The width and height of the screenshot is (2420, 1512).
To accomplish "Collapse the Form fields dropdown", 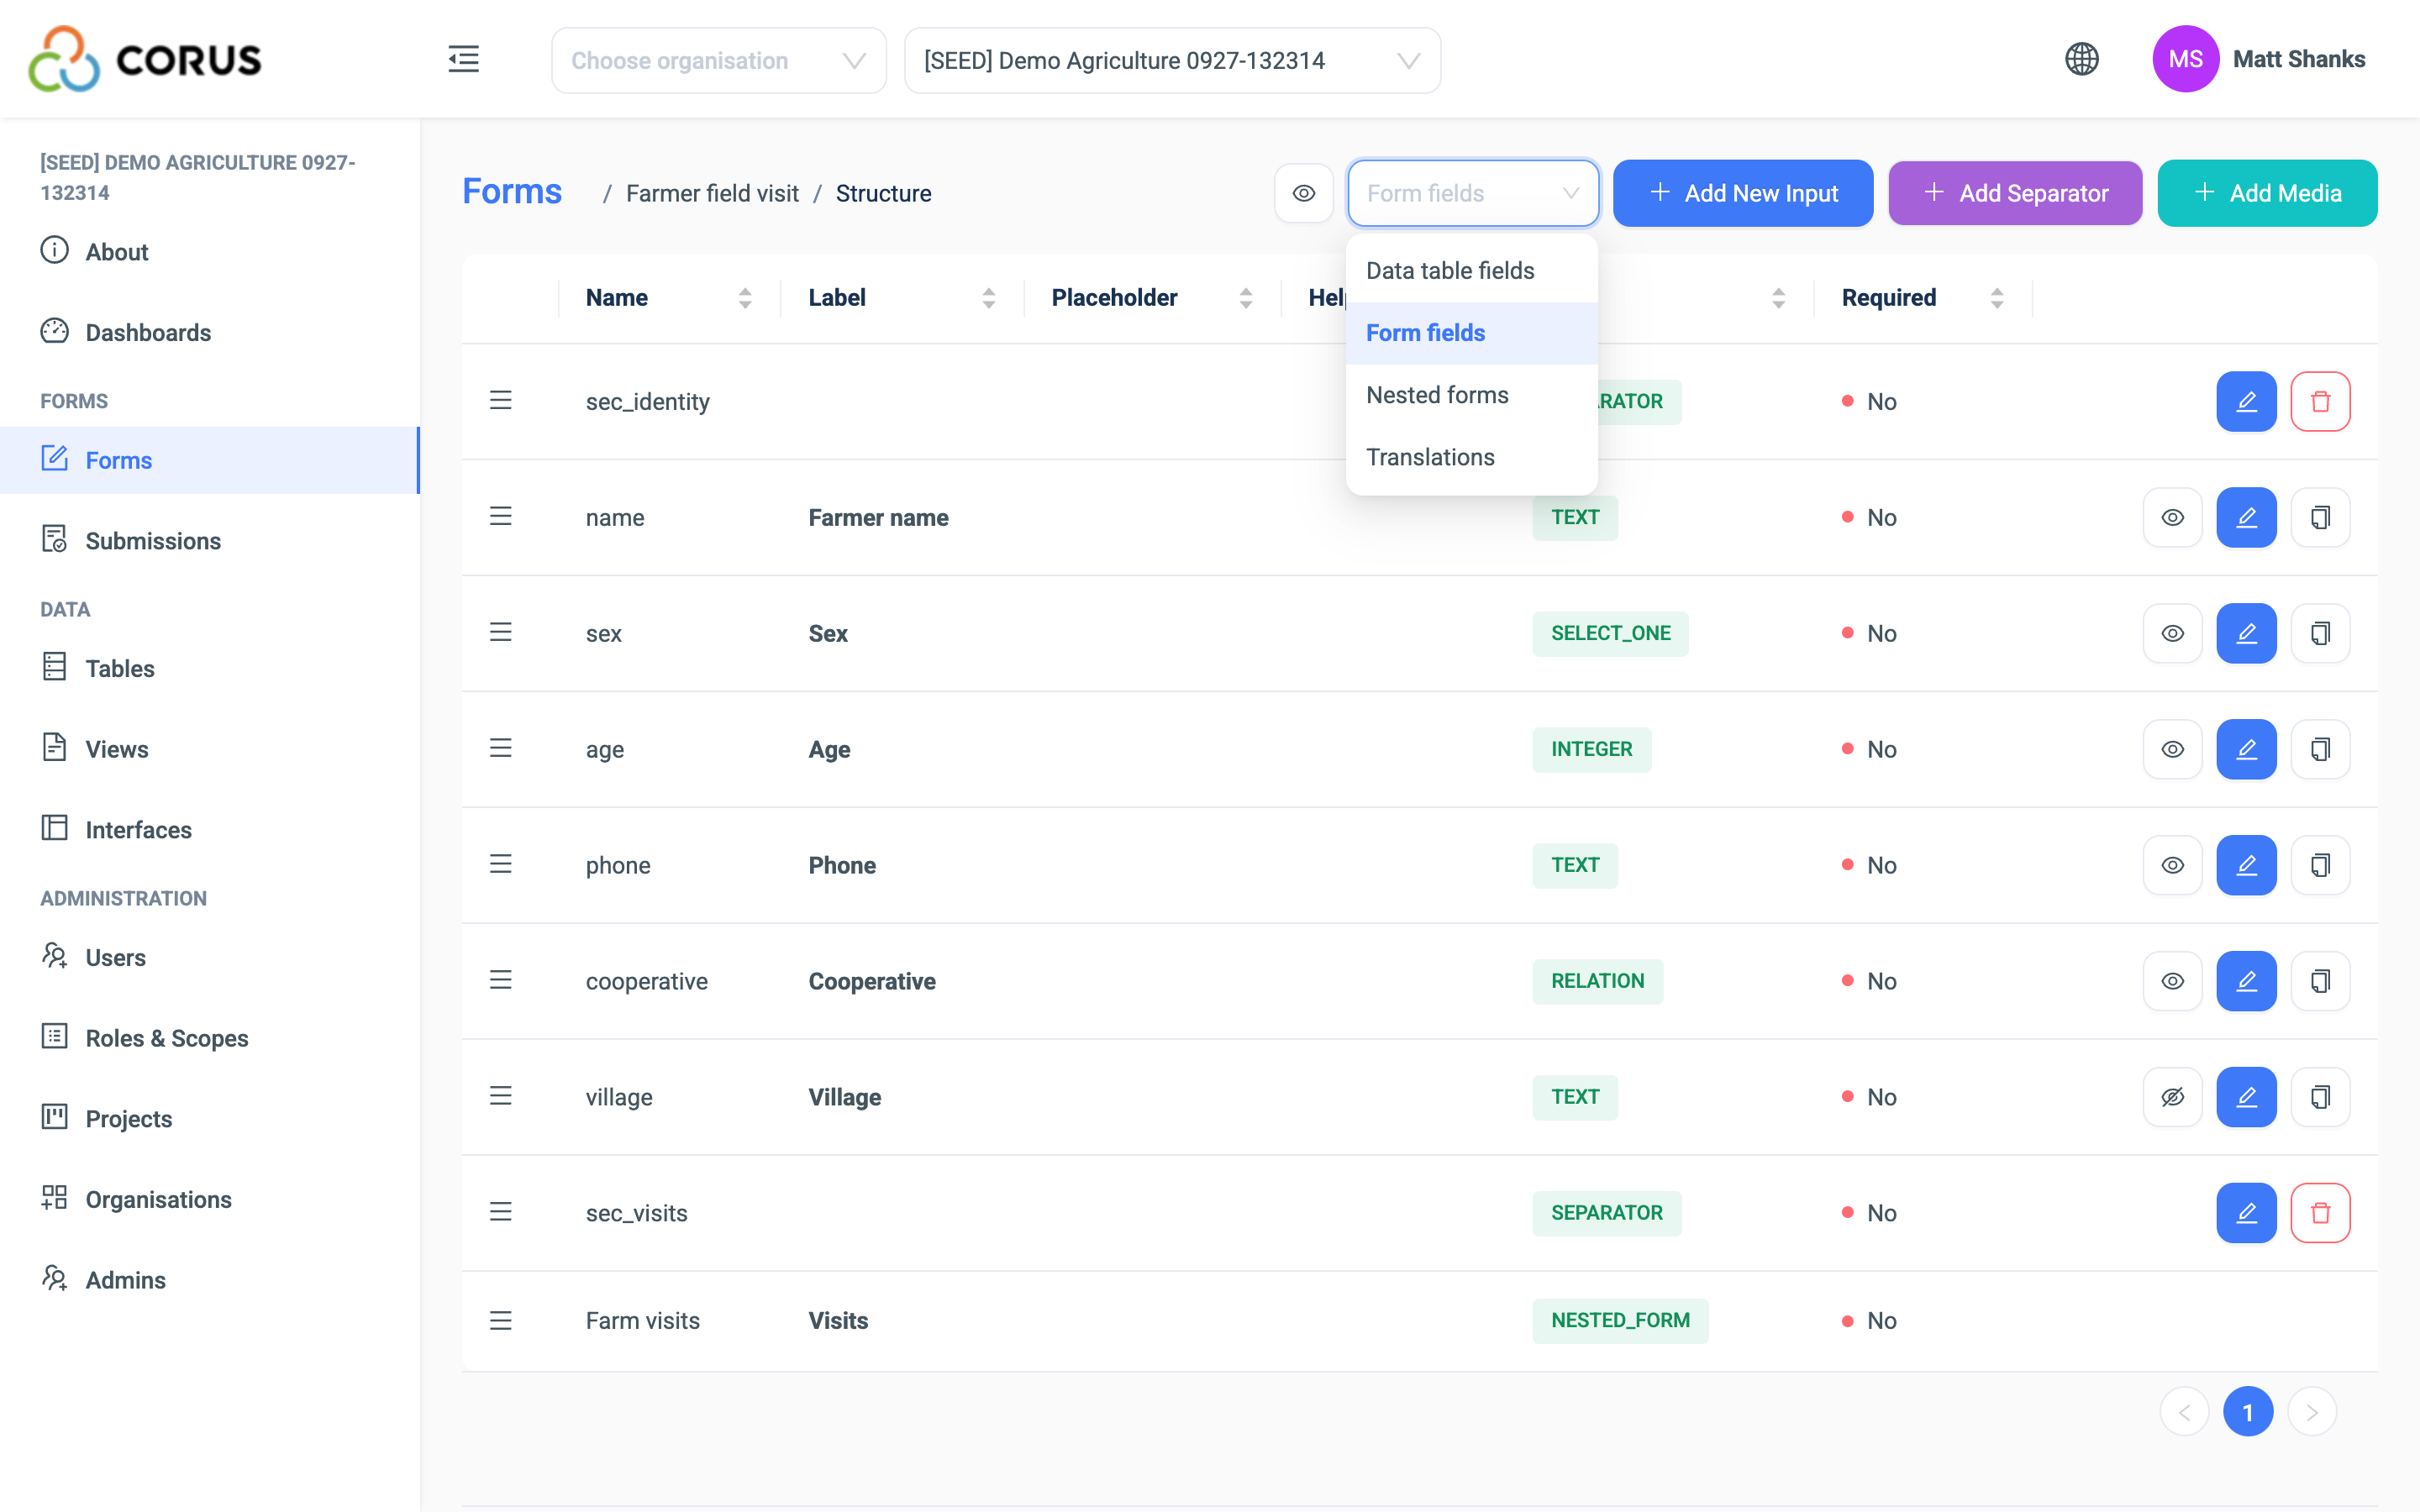I will (1472, 193).
